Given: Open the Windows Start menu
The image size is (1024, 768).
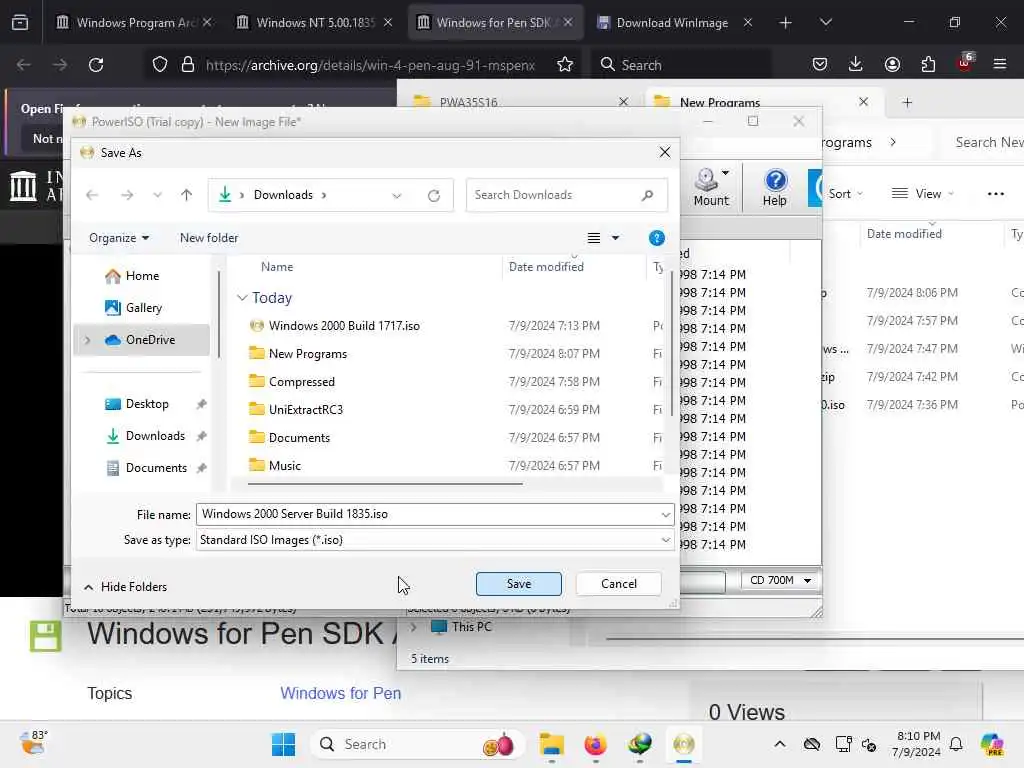Looking at the screenshot, I should click(x=283, y=744).
